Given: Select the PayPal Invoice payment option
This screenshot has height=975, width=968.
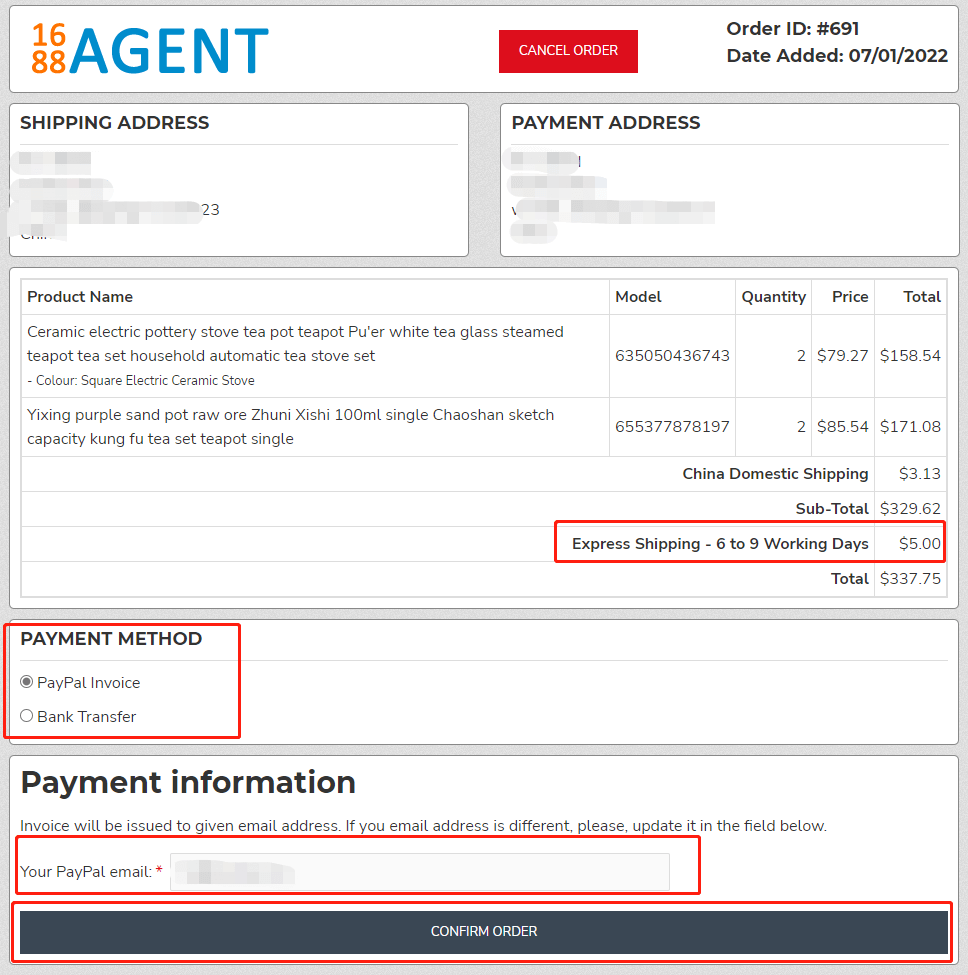Looking at the screenshot, I should pyautogui.click(x=27, y=682).
